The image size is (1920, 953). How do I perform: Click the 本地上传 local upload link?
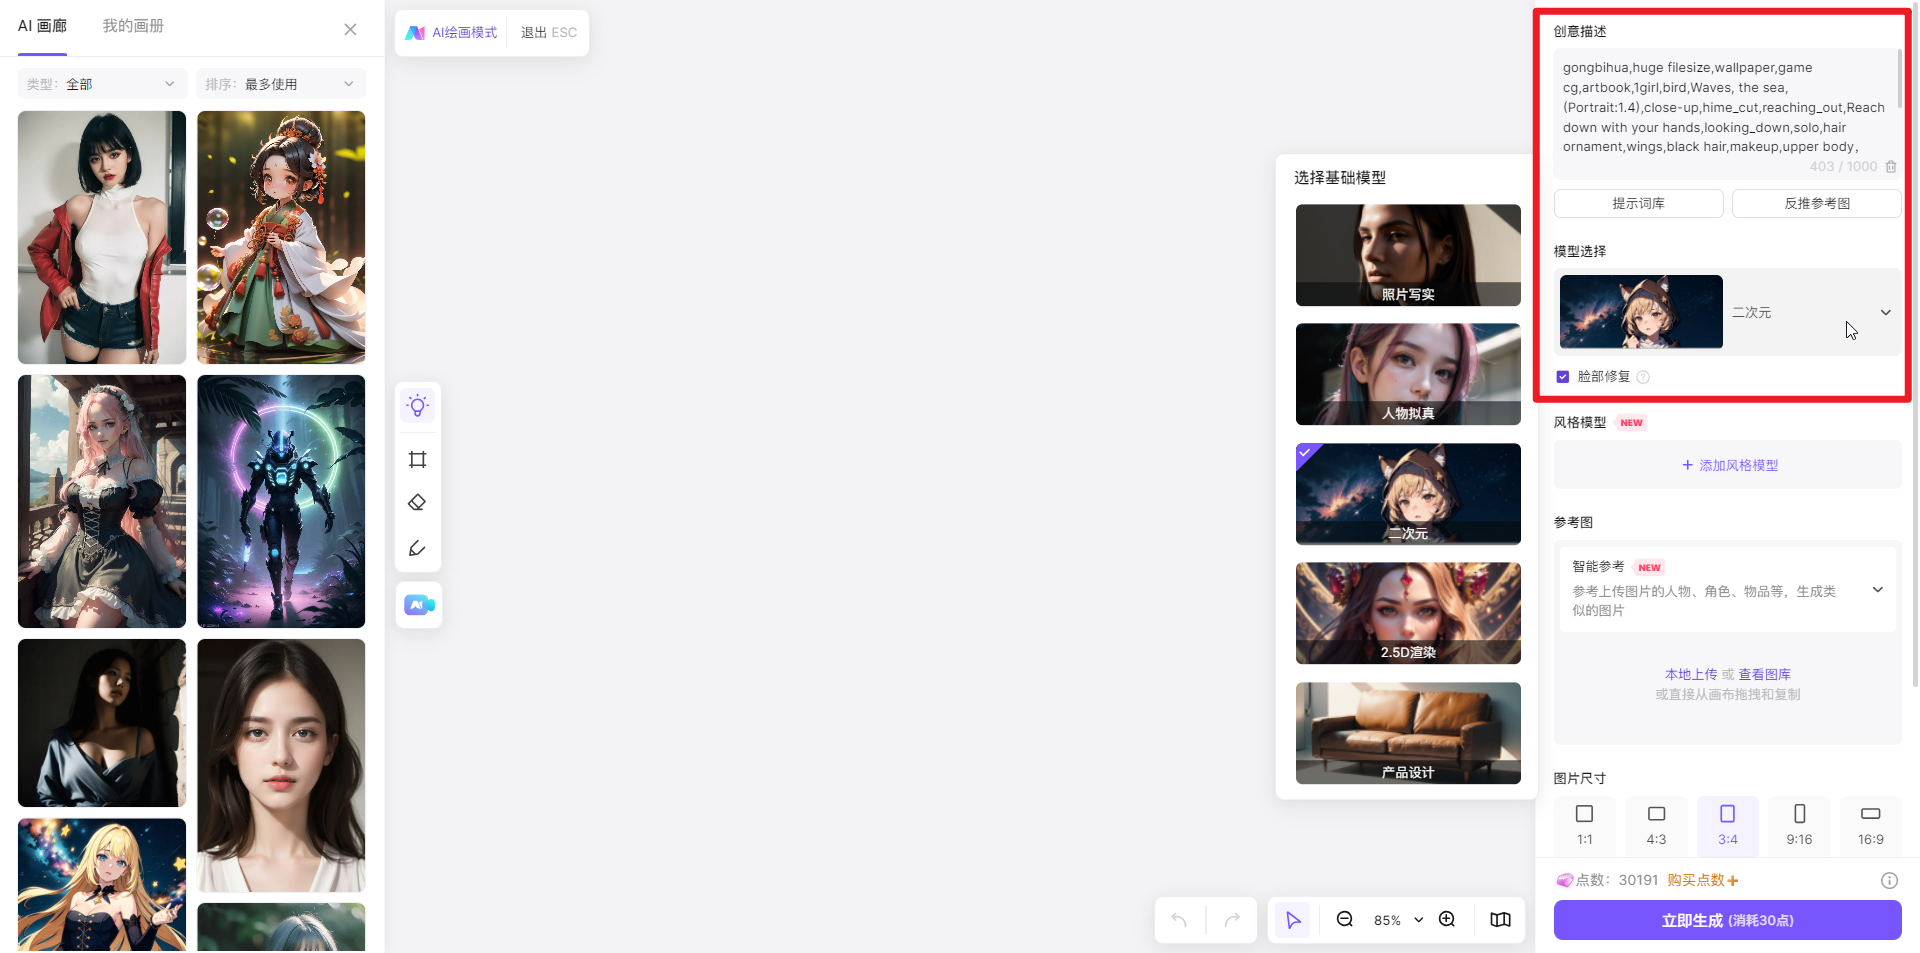click(x=1690, y=675)
